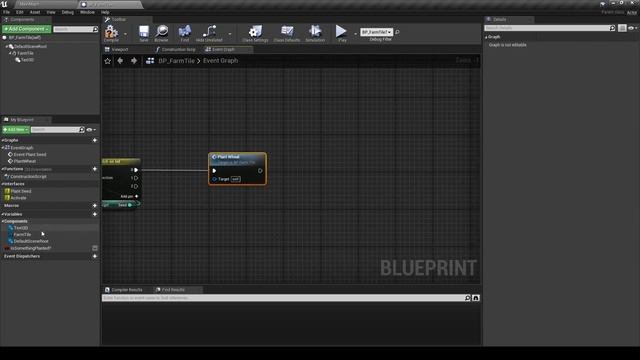Open My Blueprint view options eye dropdown

pos(91,130)
